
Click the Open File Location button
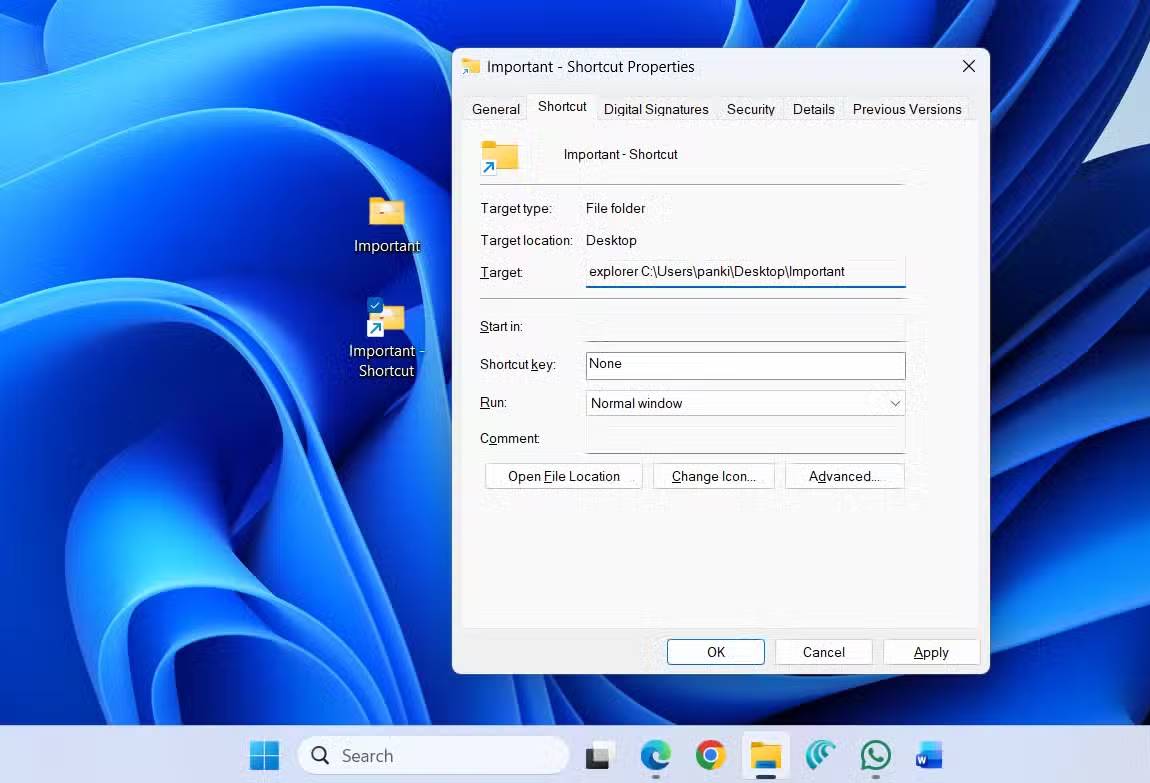tap(563, 476)
